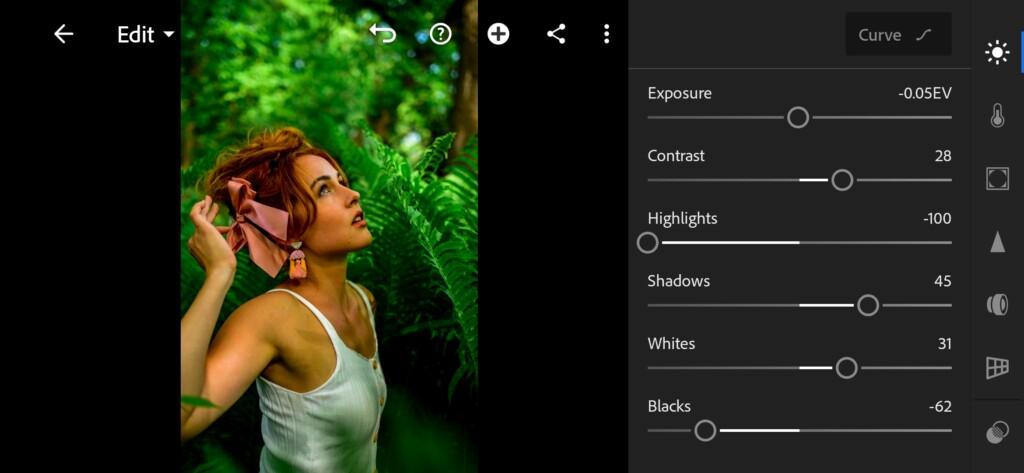Open the three-dot overflow menu
Image resolution: width=1024 pixels, height=473 pixels.
607,34
